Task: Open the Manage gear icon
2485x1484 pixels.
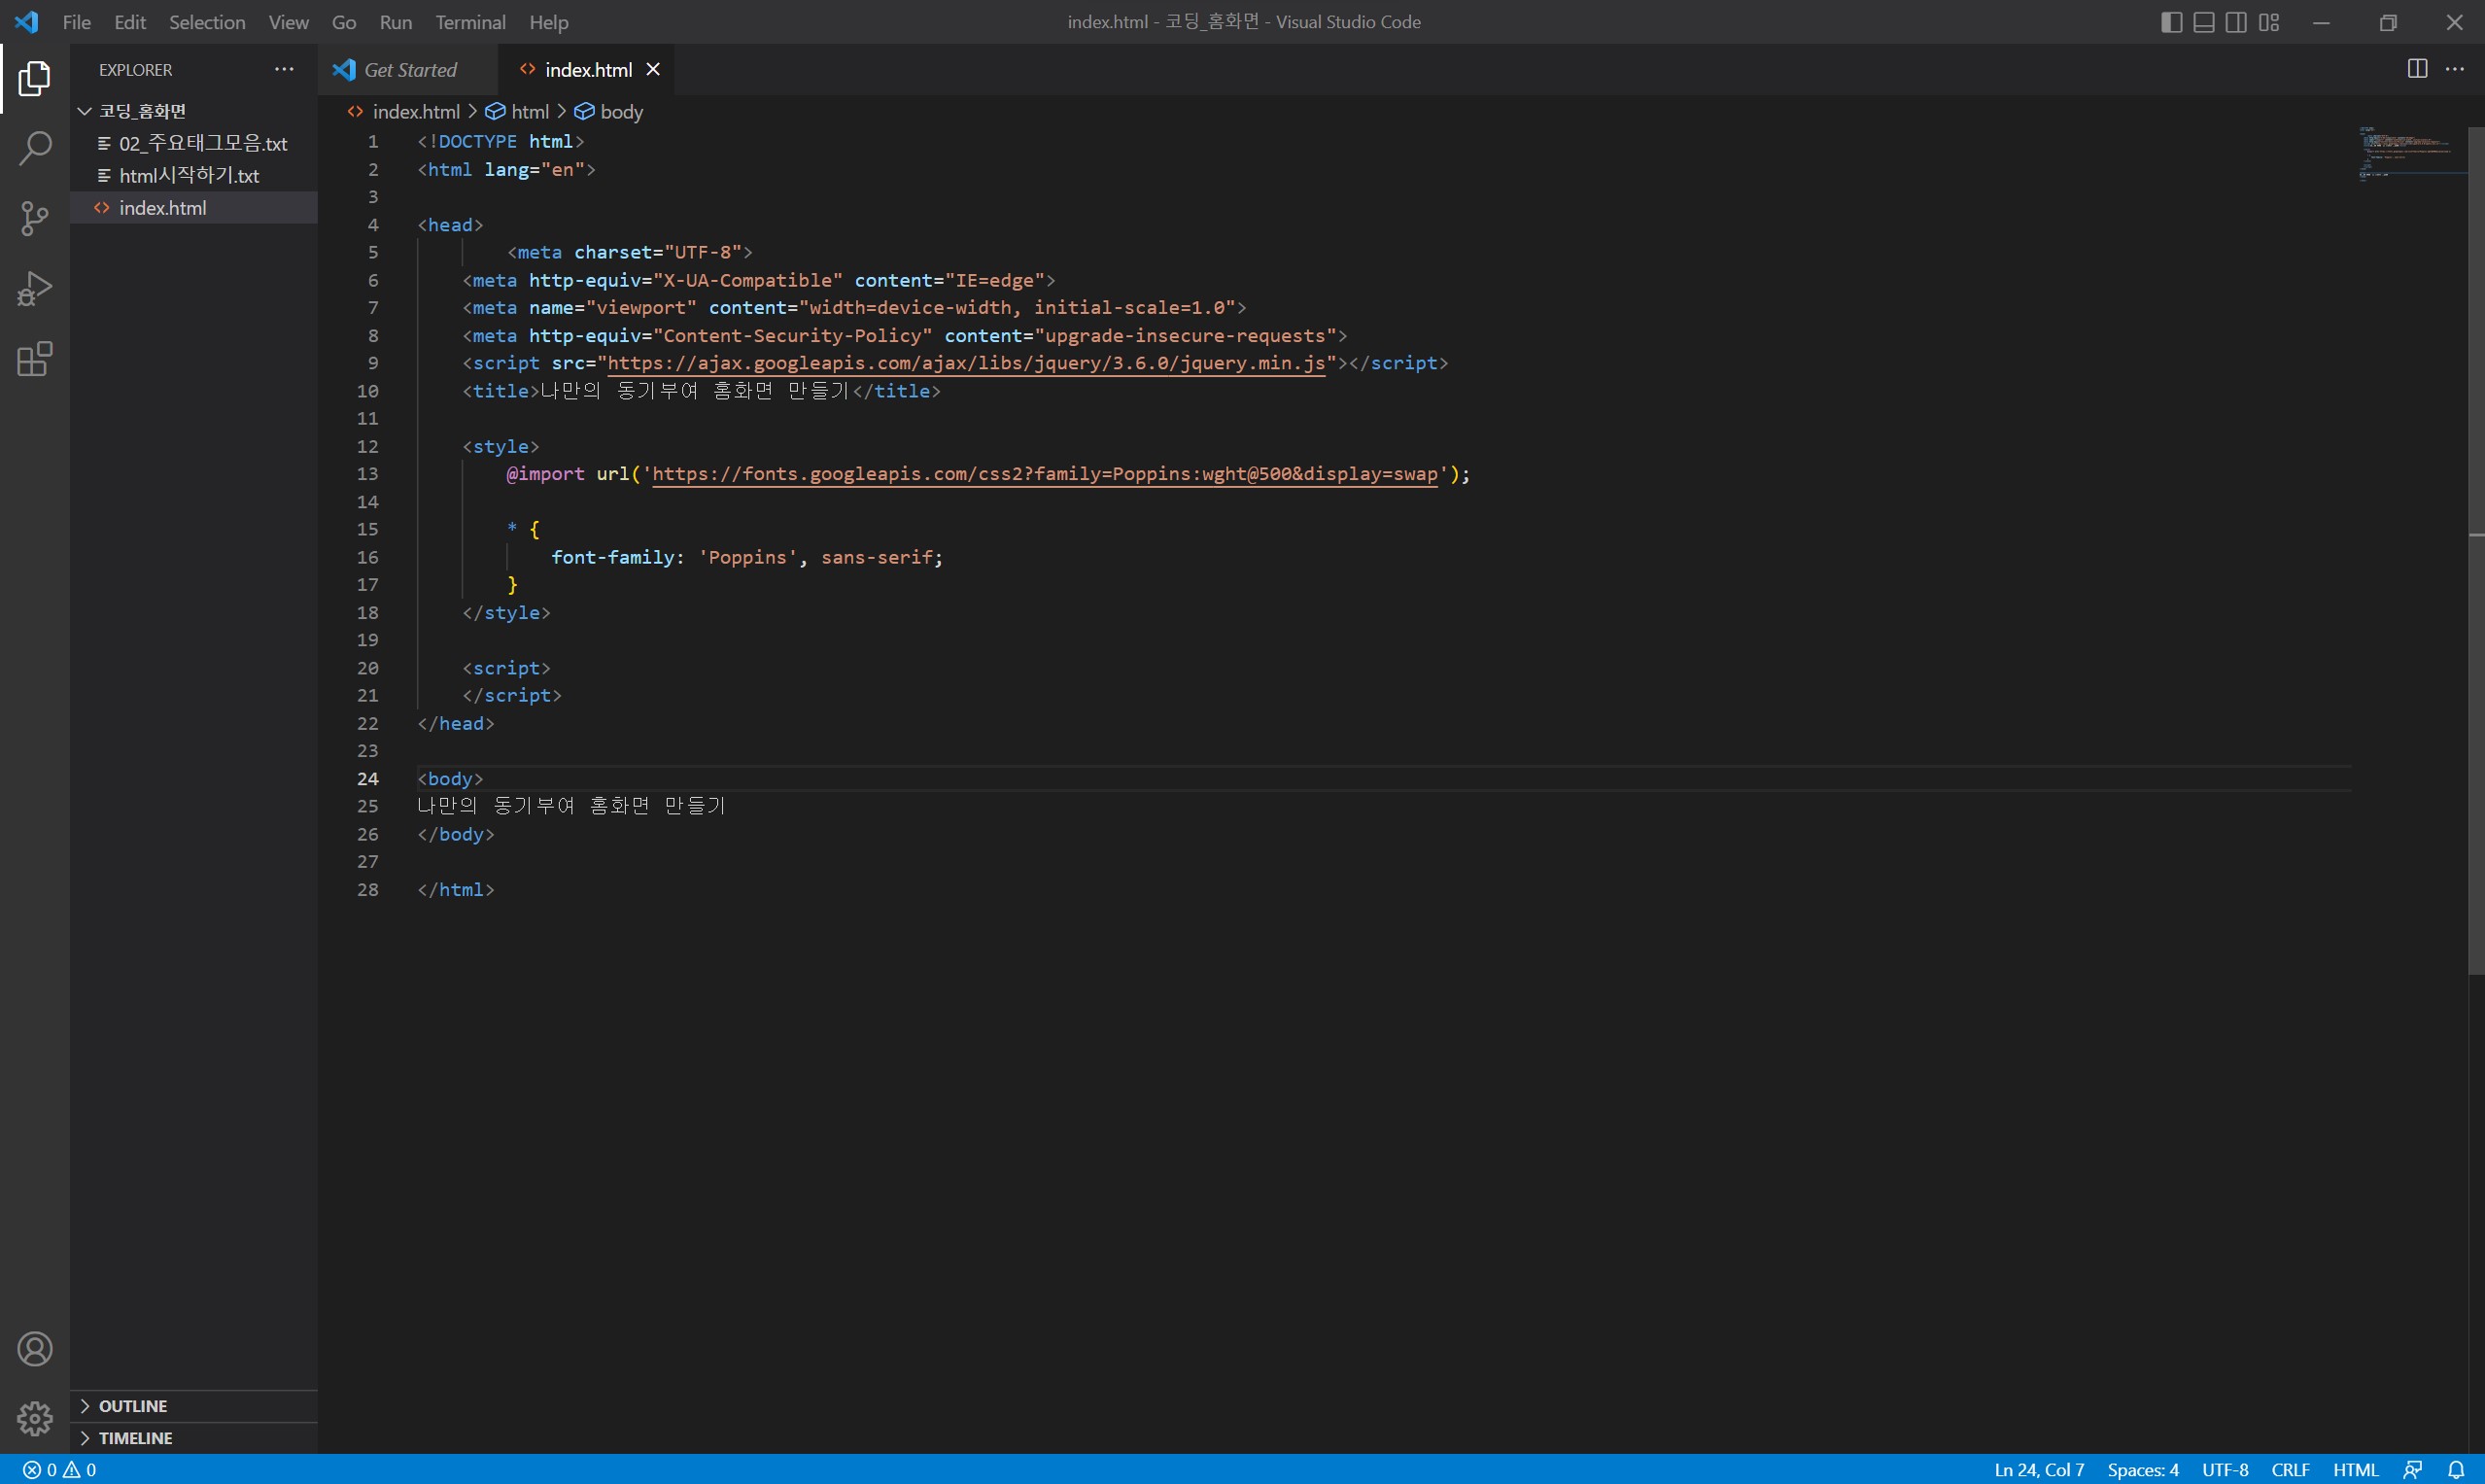Action: (35, 1418)
